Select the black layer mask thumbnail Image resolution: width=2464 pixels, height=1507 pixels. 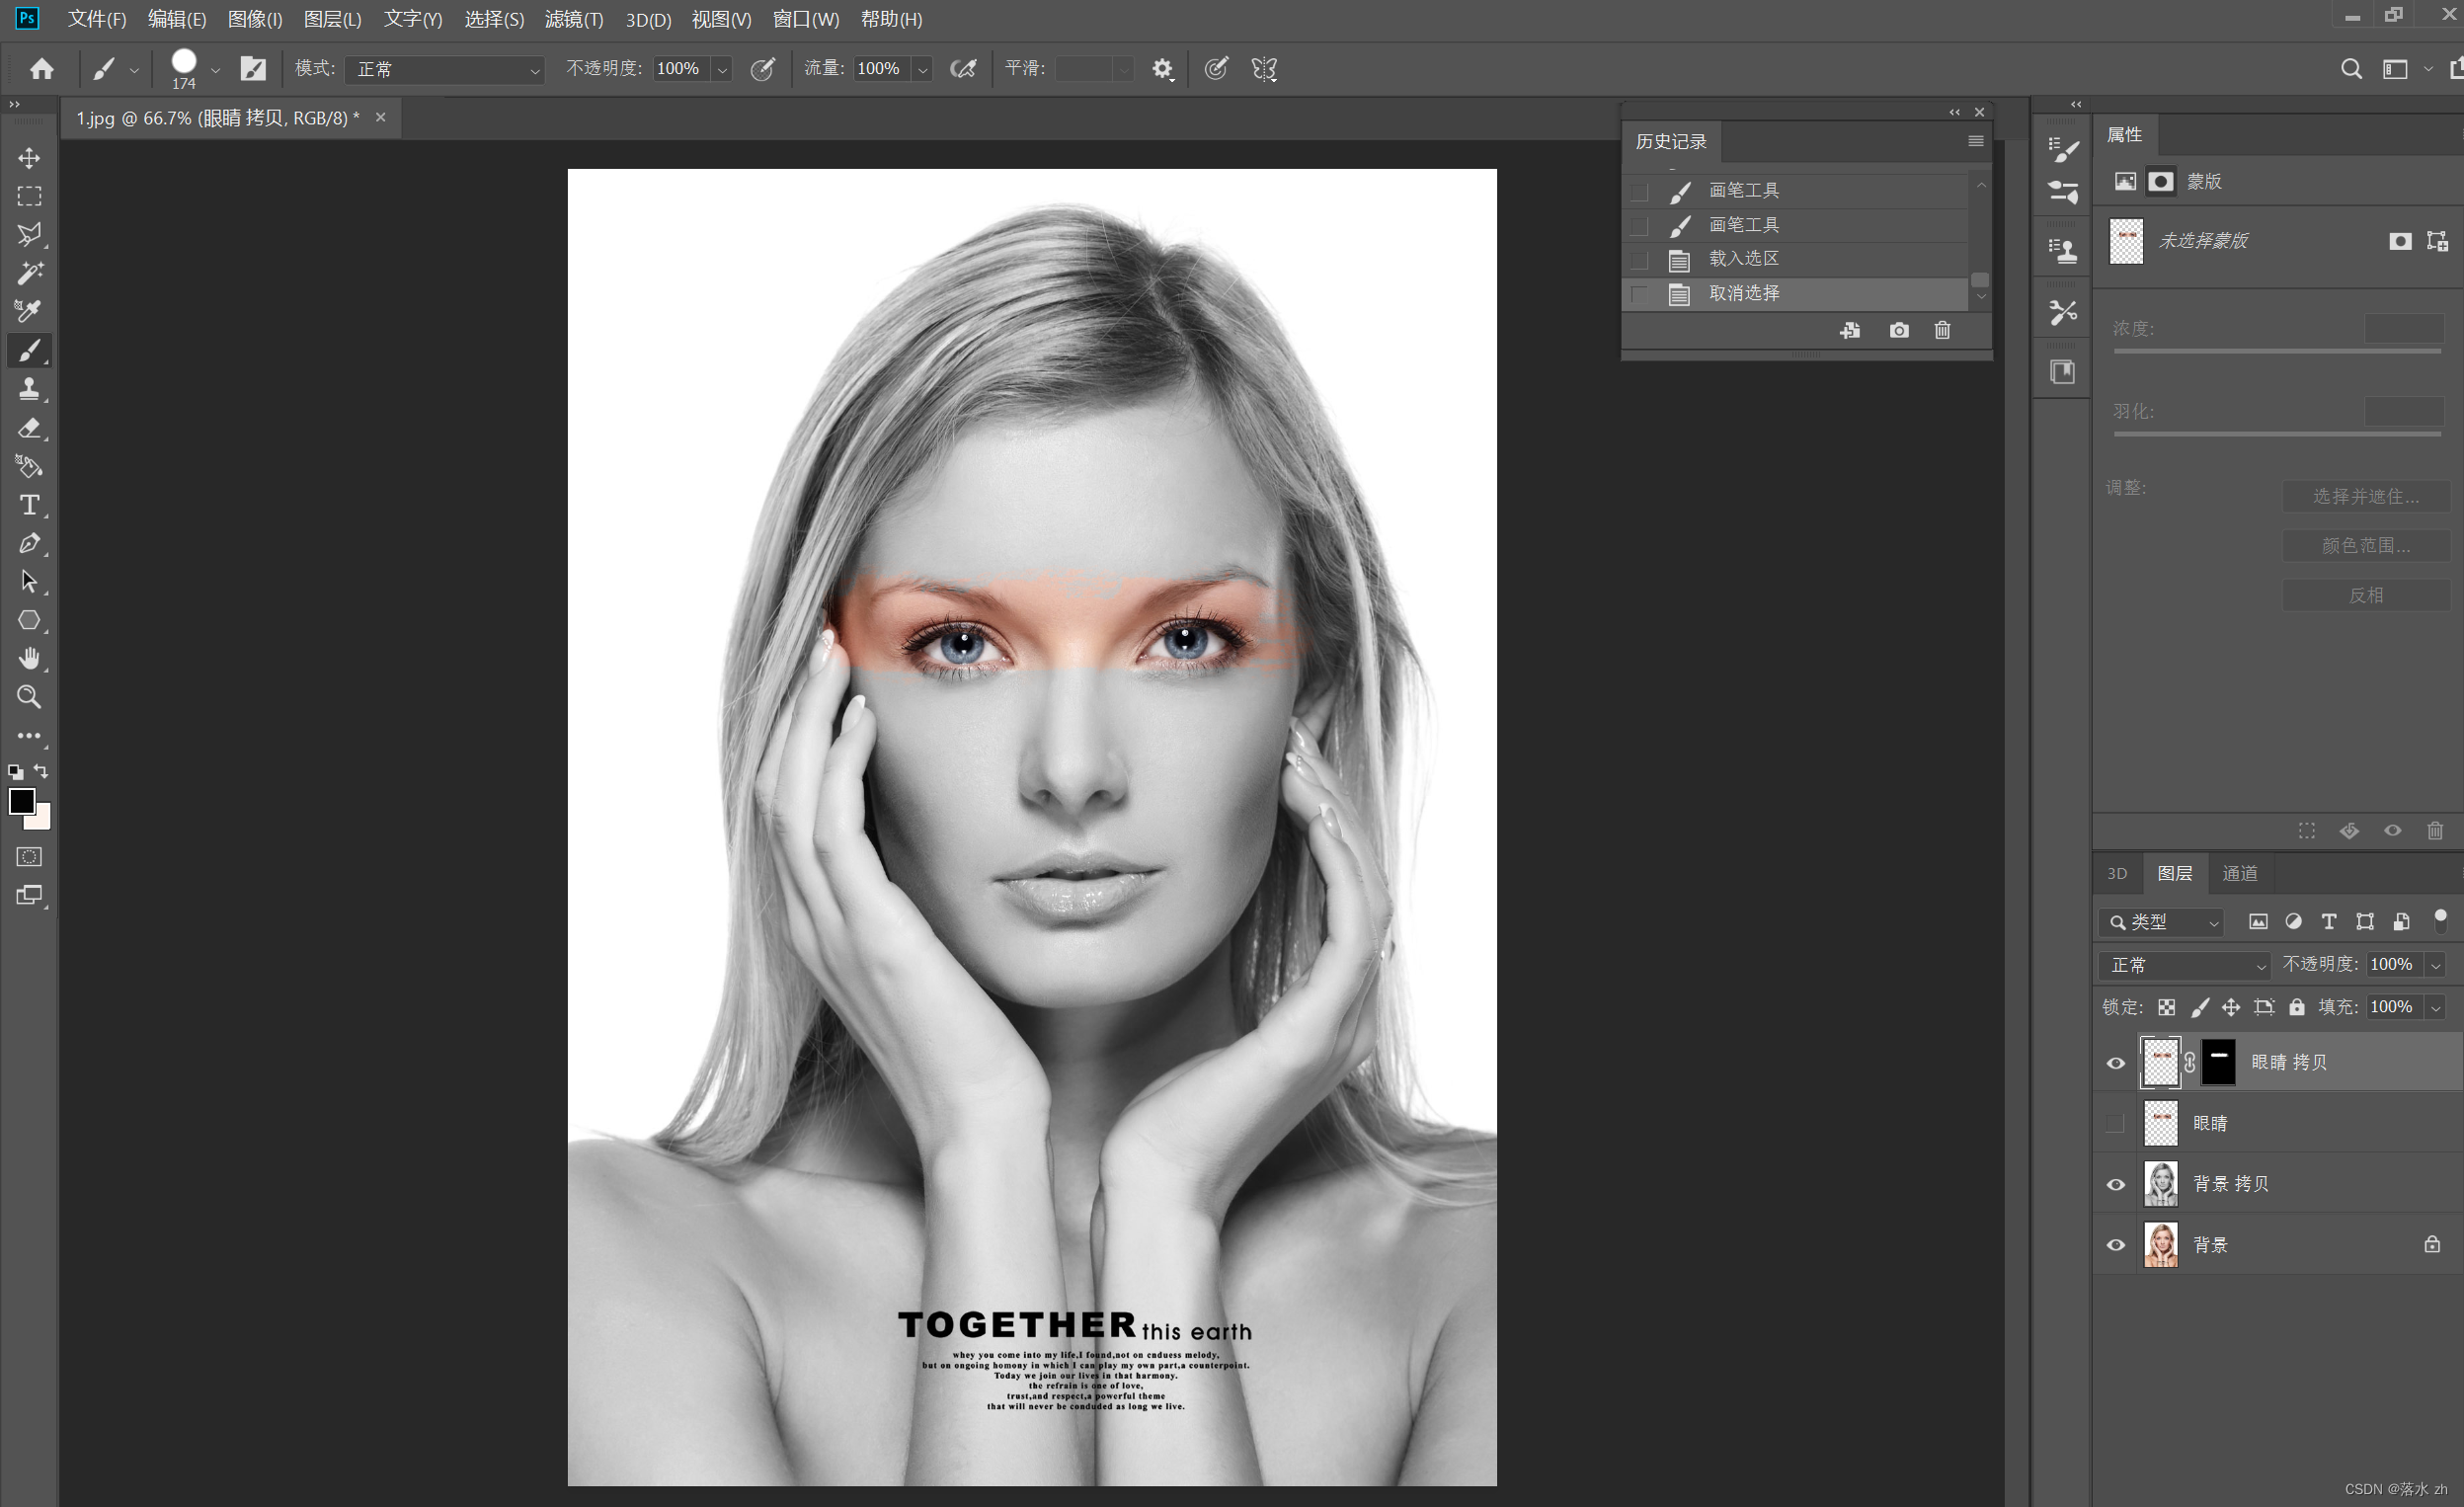(x=2218, y=1062)
